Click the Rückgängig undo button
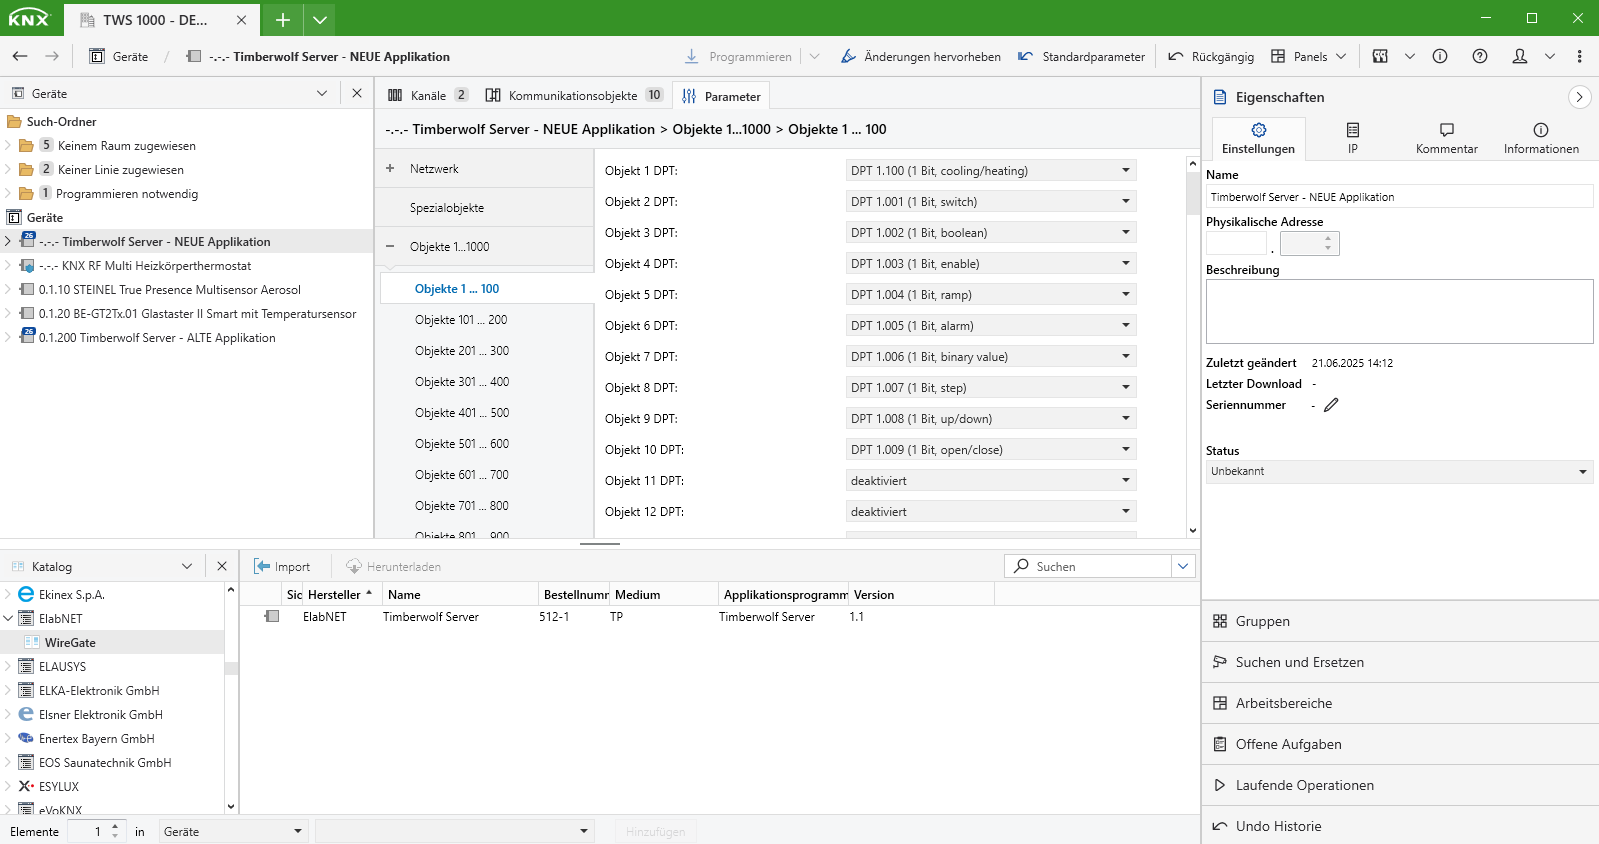 (1211, 57)
